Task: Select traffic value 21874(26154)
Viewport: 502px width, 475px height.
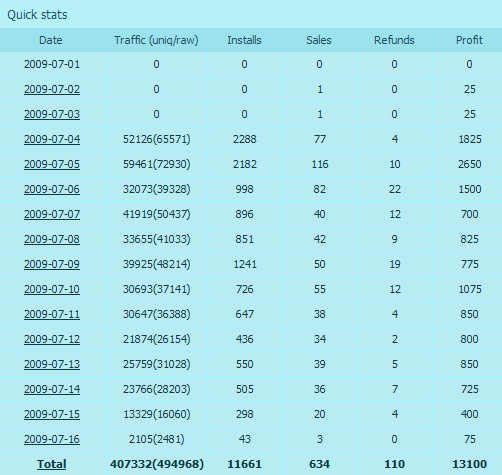Action: coord(156,339)
